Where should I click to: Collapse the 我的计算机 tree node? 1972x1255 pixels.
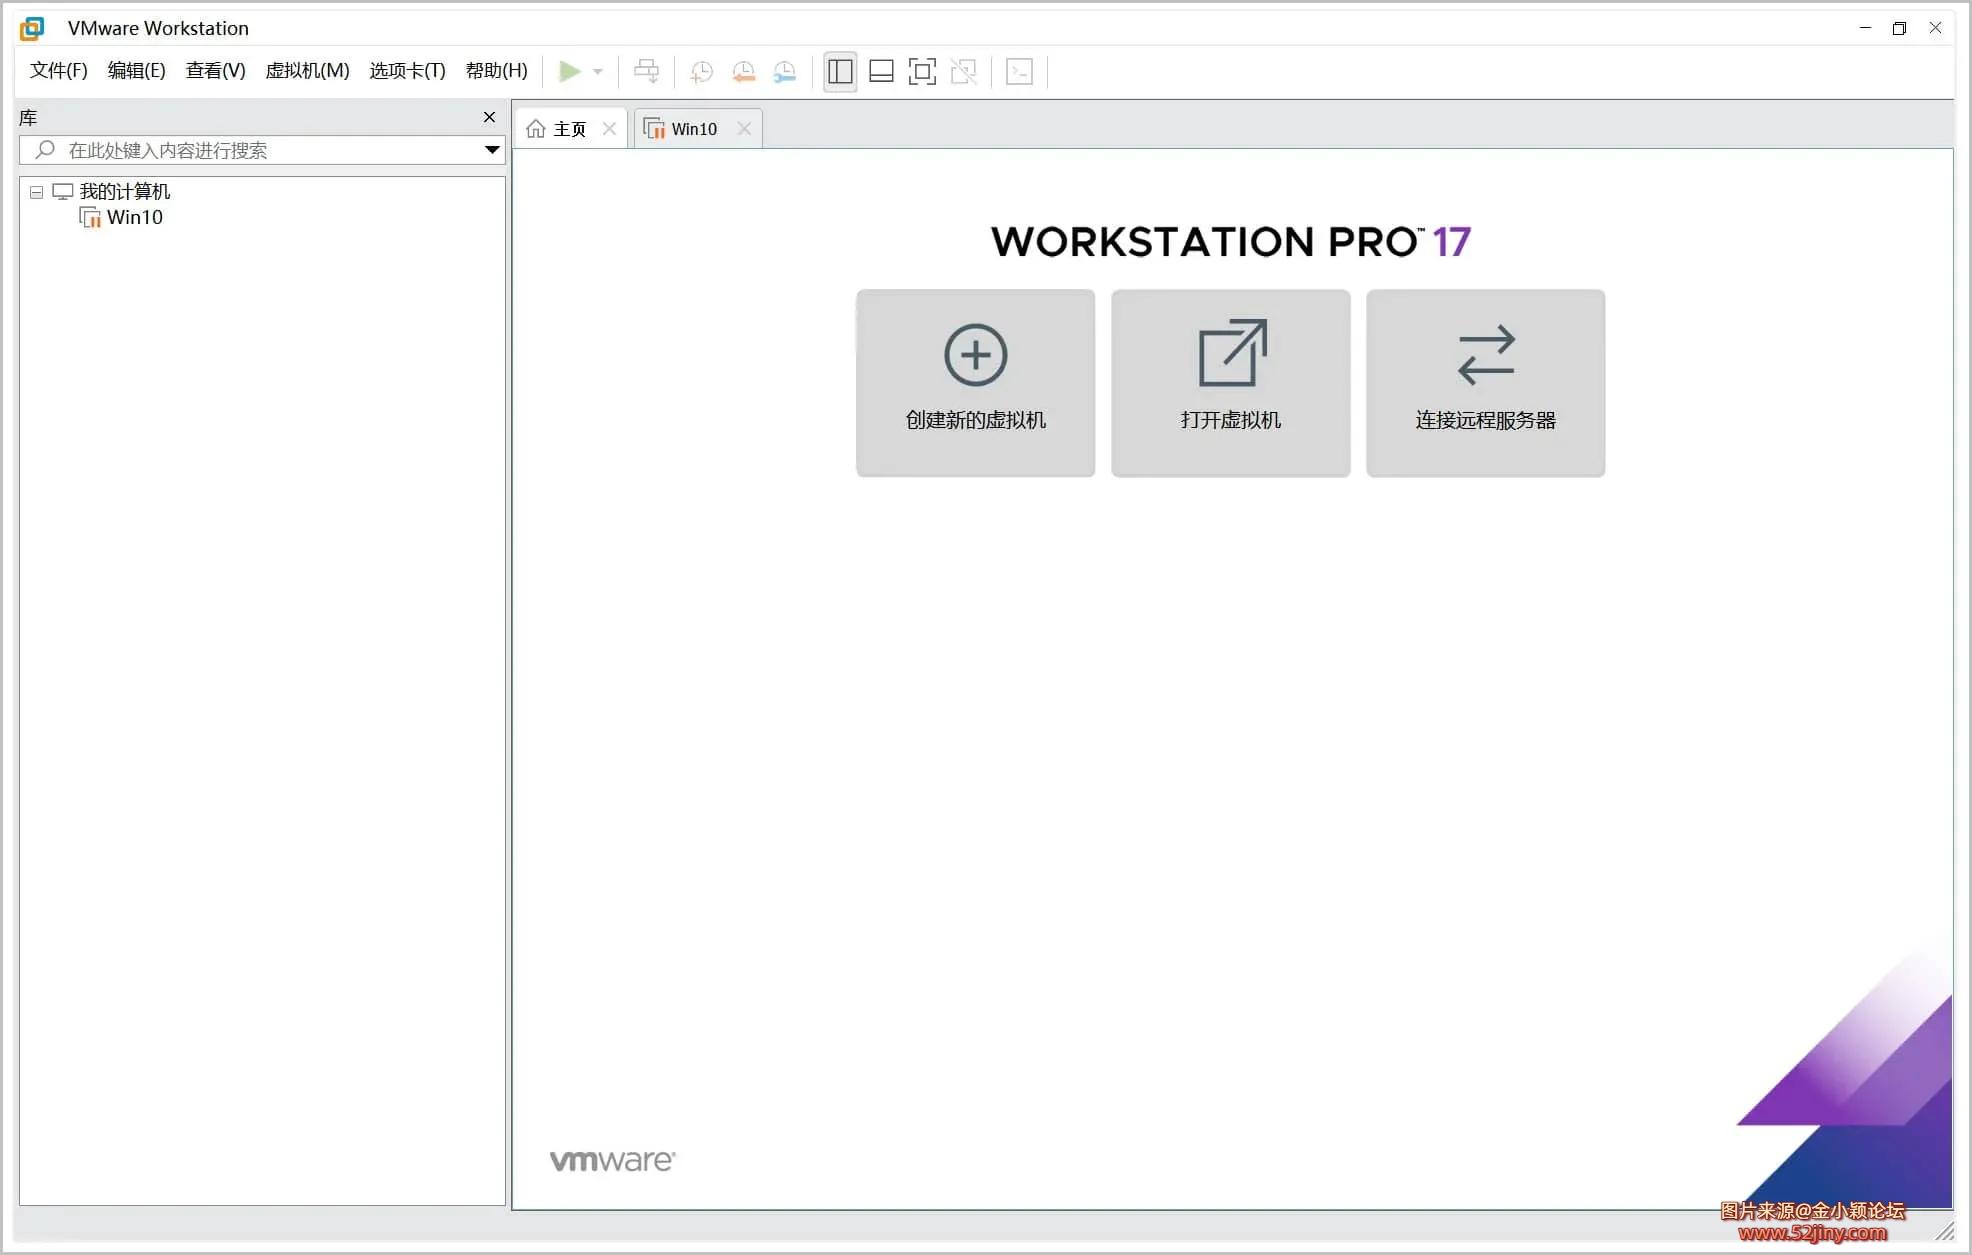36,192
